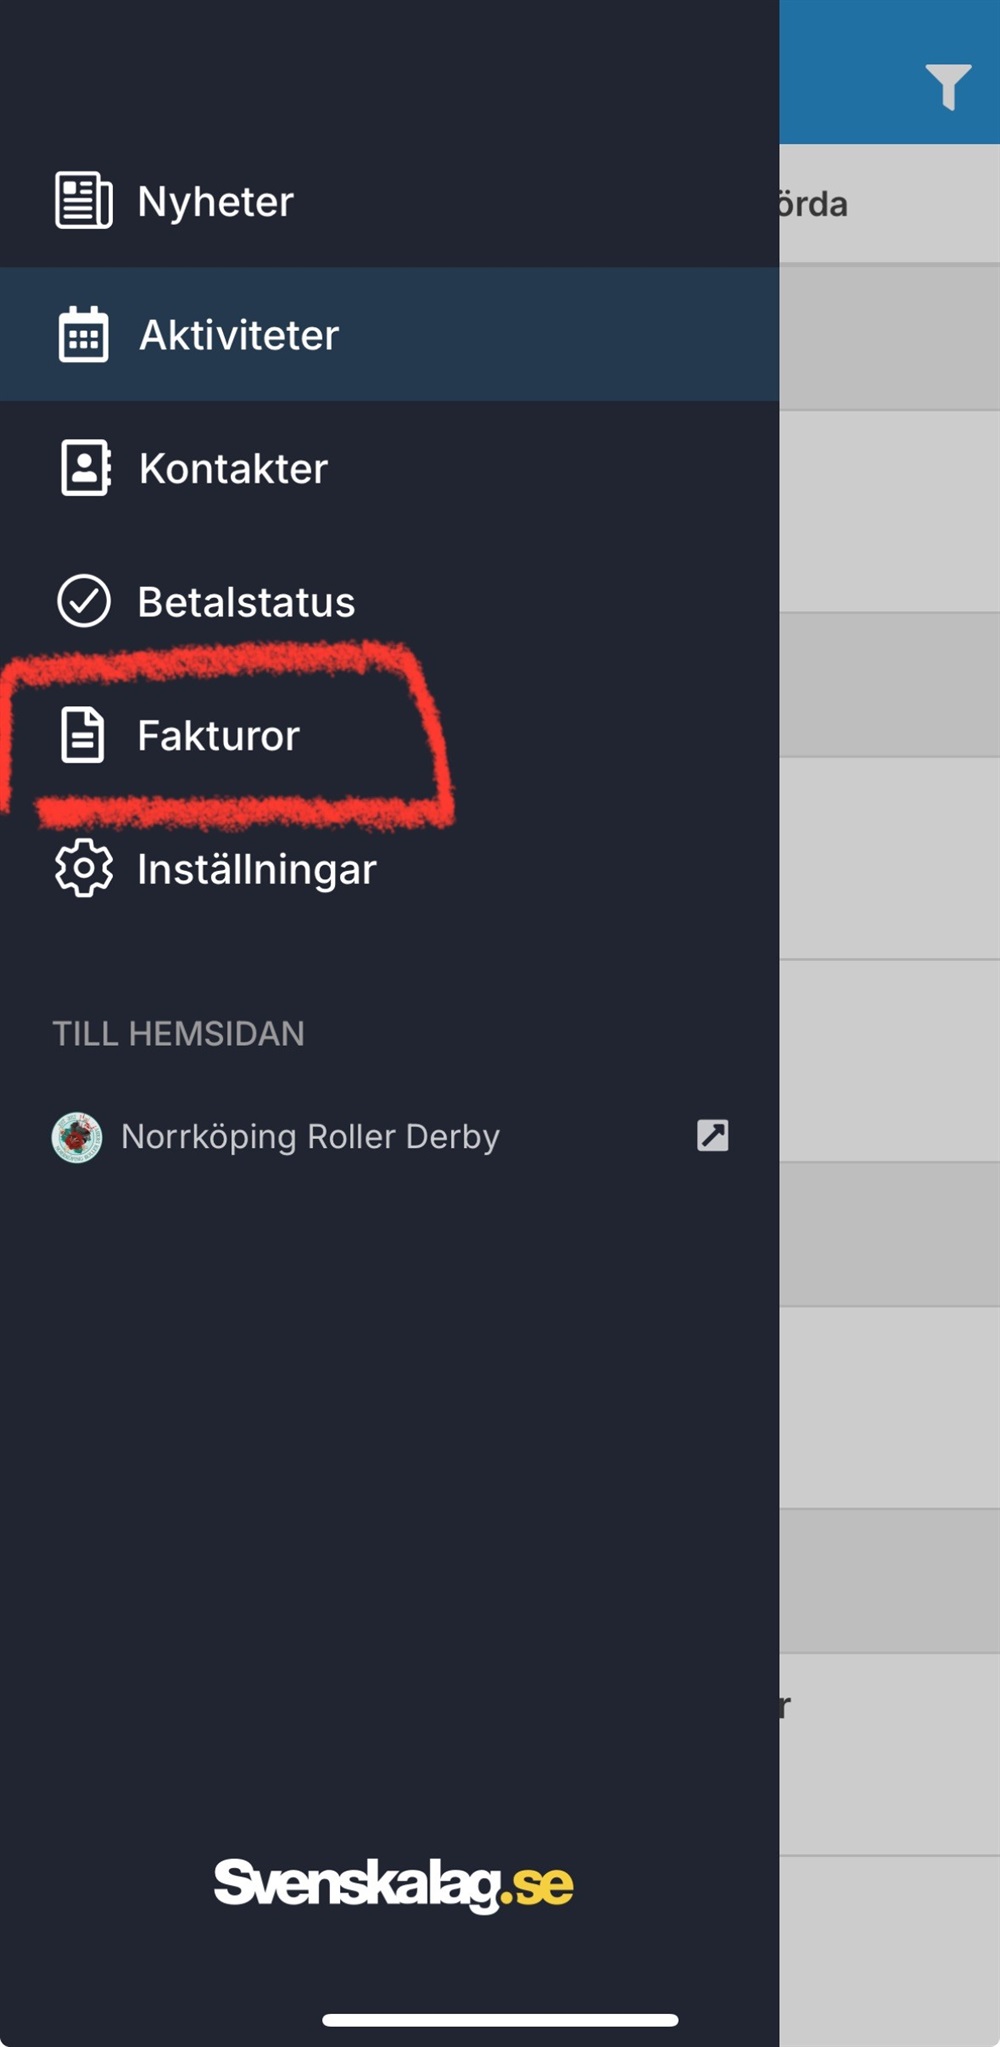The height and width of the screenshot is (2047, 1000).
Task: Open the Fakturor menu entry
Action: (x=218, y=736)
